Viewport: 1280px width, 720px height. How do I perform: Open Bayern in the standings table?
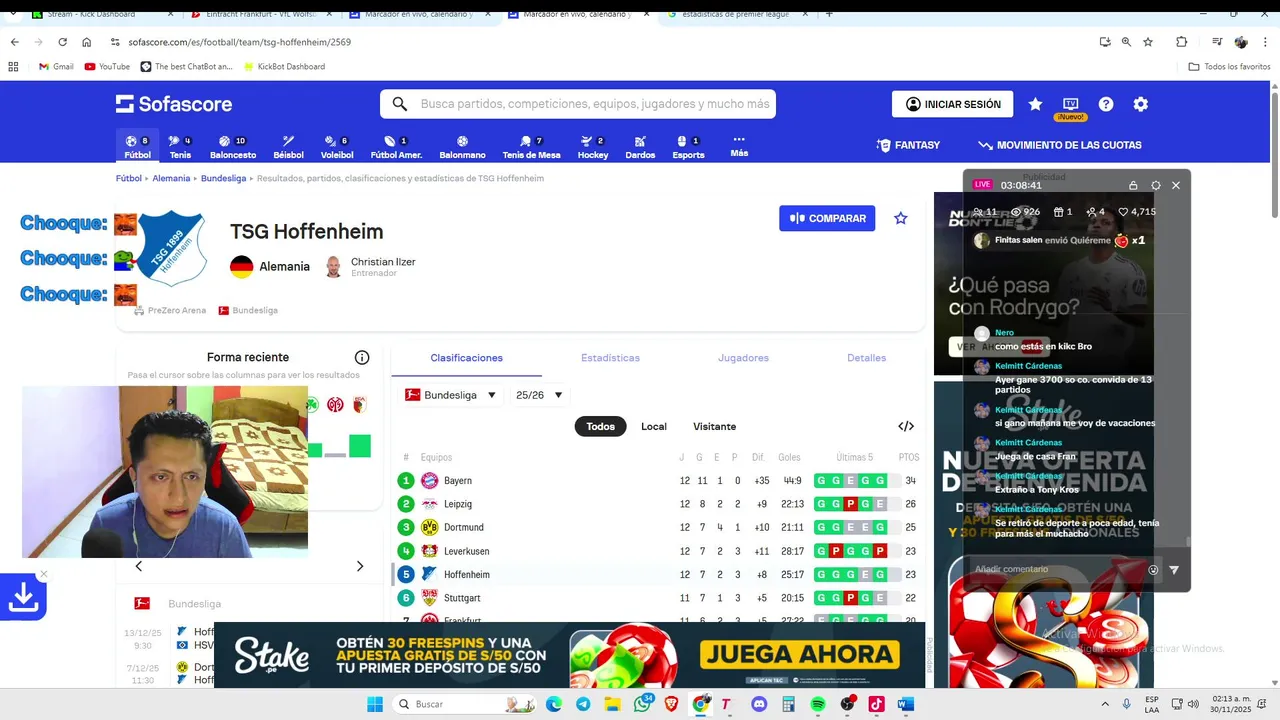[x=458, y=481]
